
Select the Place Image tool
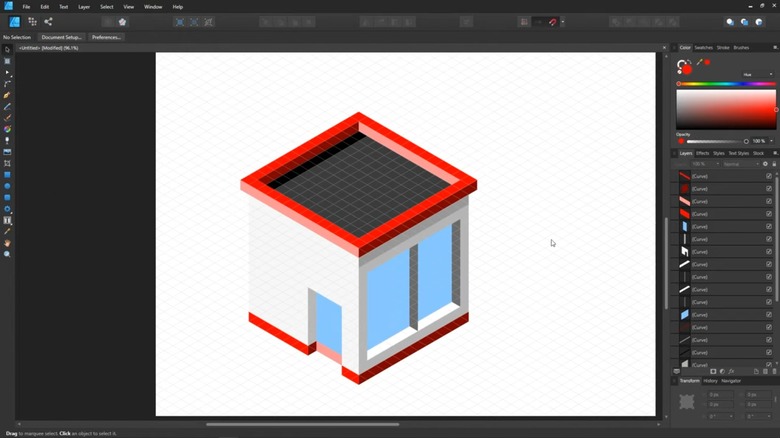pos(7,152)
